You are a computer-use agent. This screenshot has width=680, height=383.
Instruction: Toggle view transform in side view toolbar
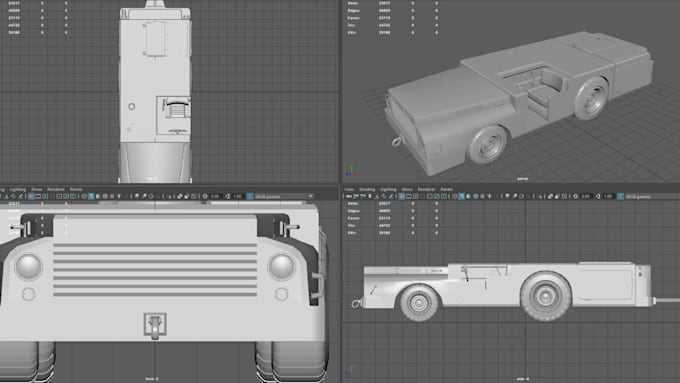click(x=621, y=196)
